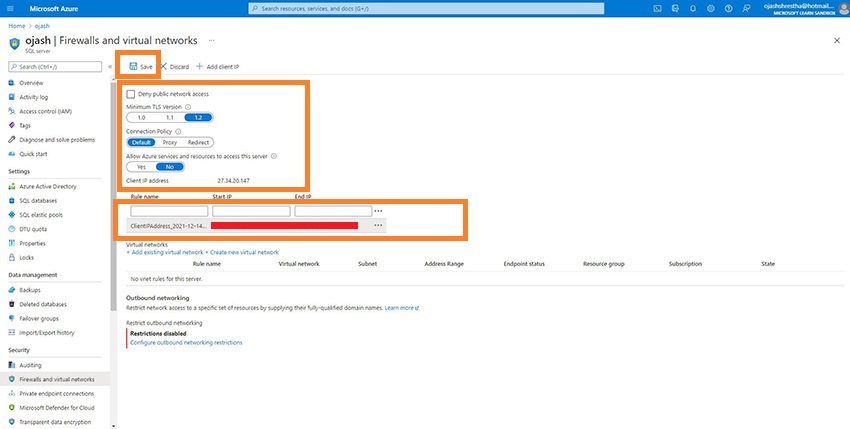Image resolution: width=850 pixels, height=429 pixels.
Task: Click the Save icon in the toolbar
Action: click(133, 67)
